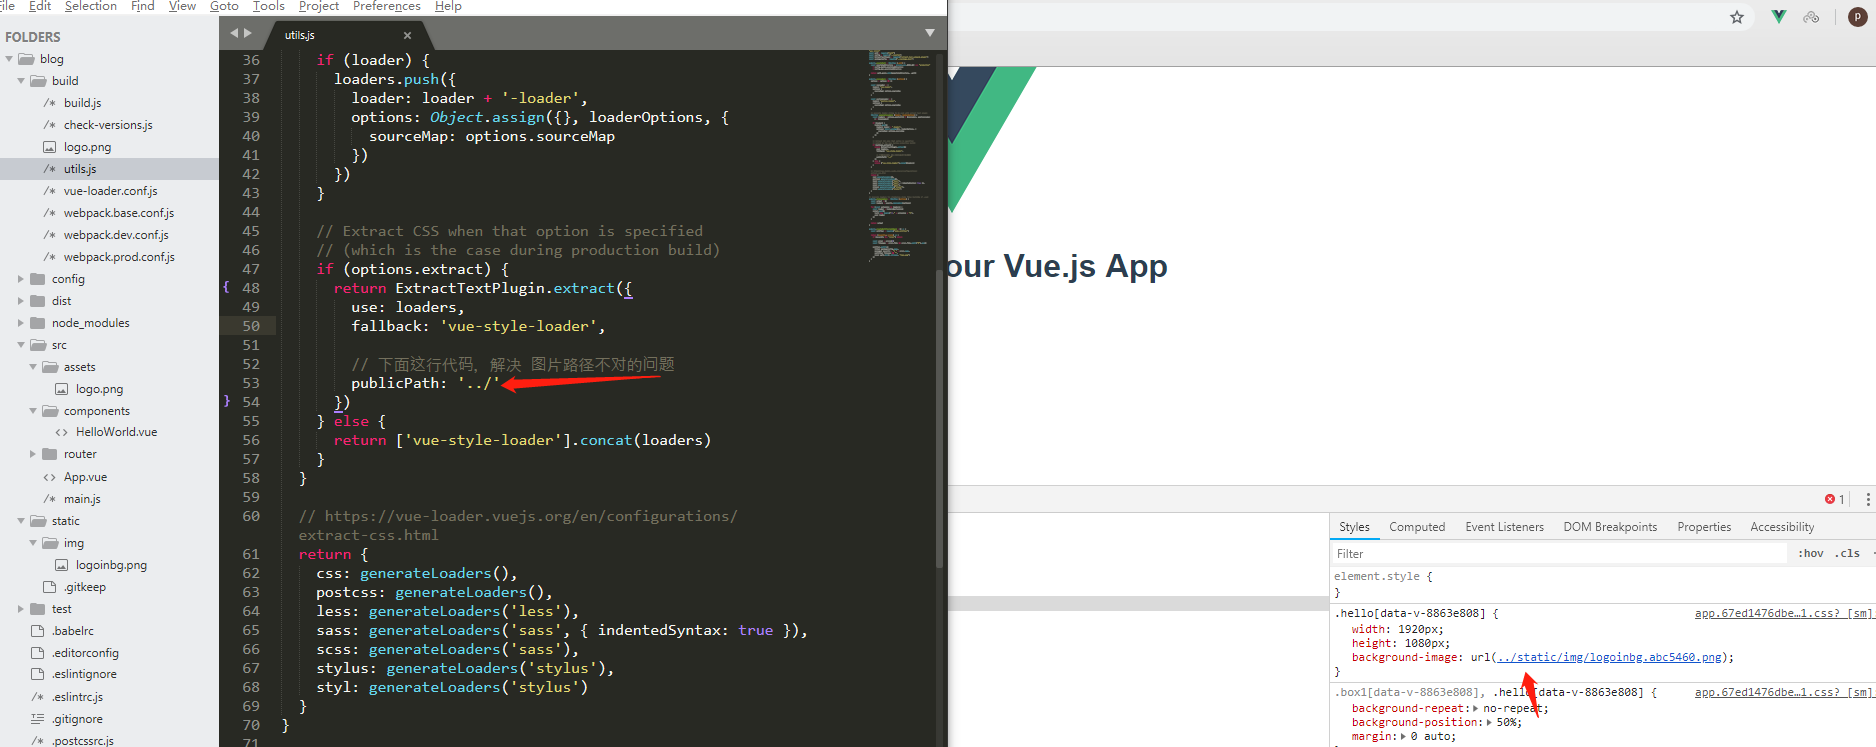Open the View menu
Viewport: 1876px width, 747px height.
(182, 6)
